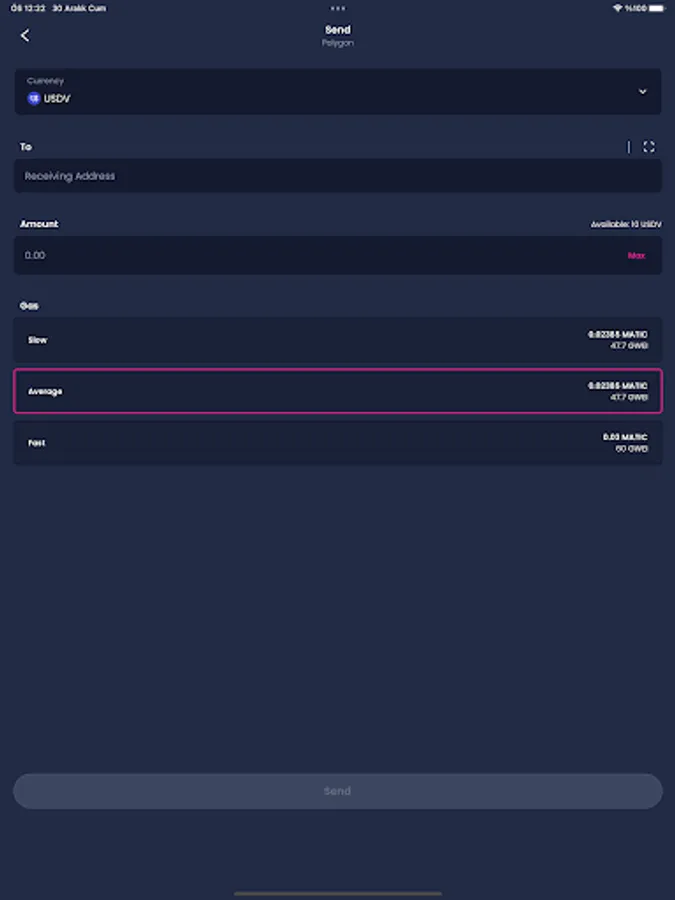Viewport: 675px width, 900px height.
Task: Tap the battery indicator icon
Action: [x=657, y=8]
